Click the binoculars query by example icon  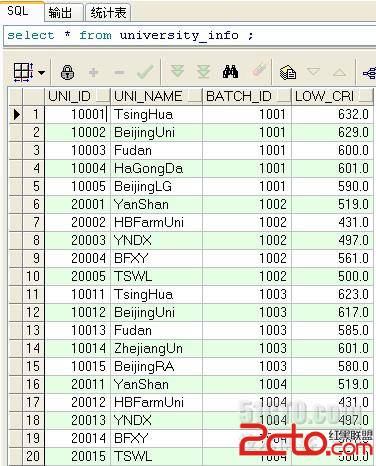[230, 72]
